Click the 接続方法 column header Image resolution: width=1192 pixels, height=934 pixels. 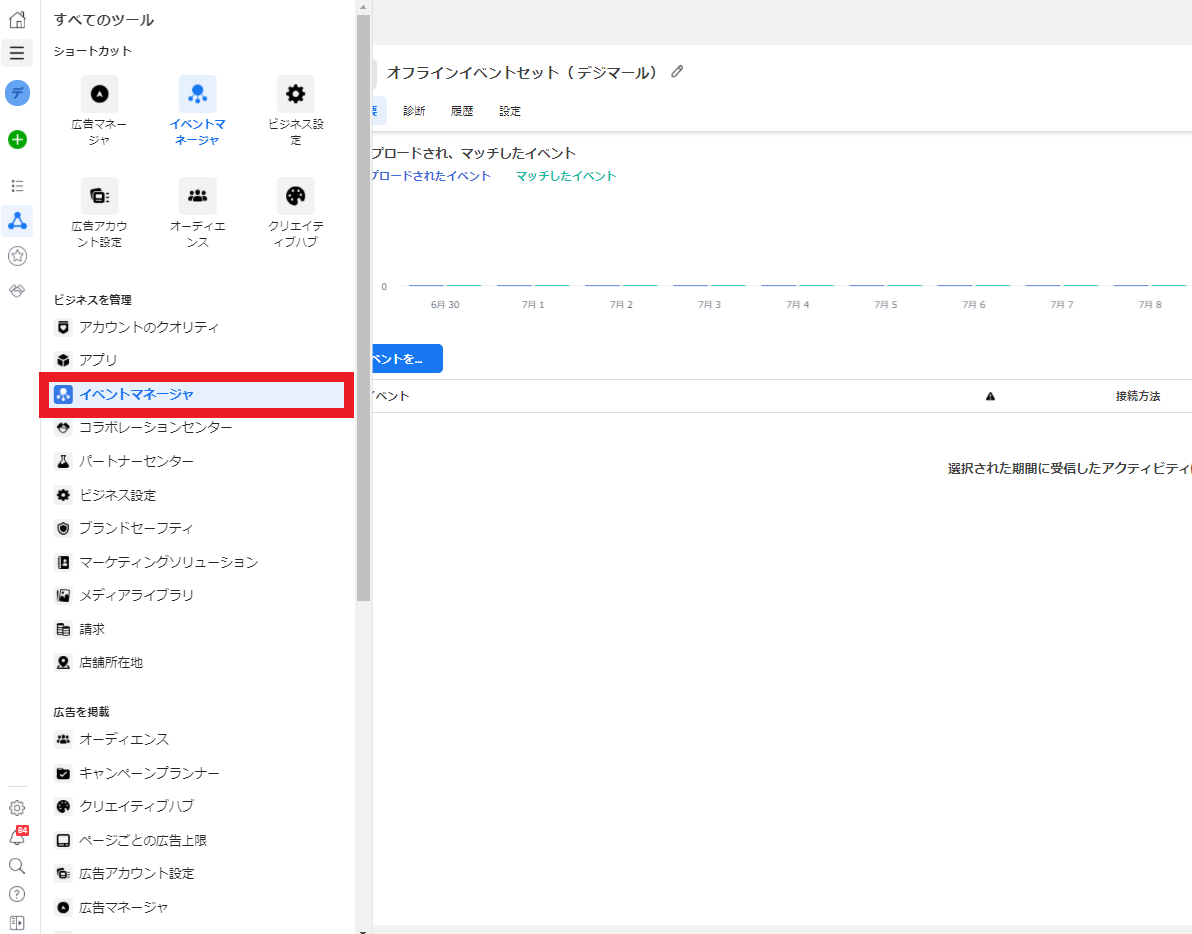1137,396
